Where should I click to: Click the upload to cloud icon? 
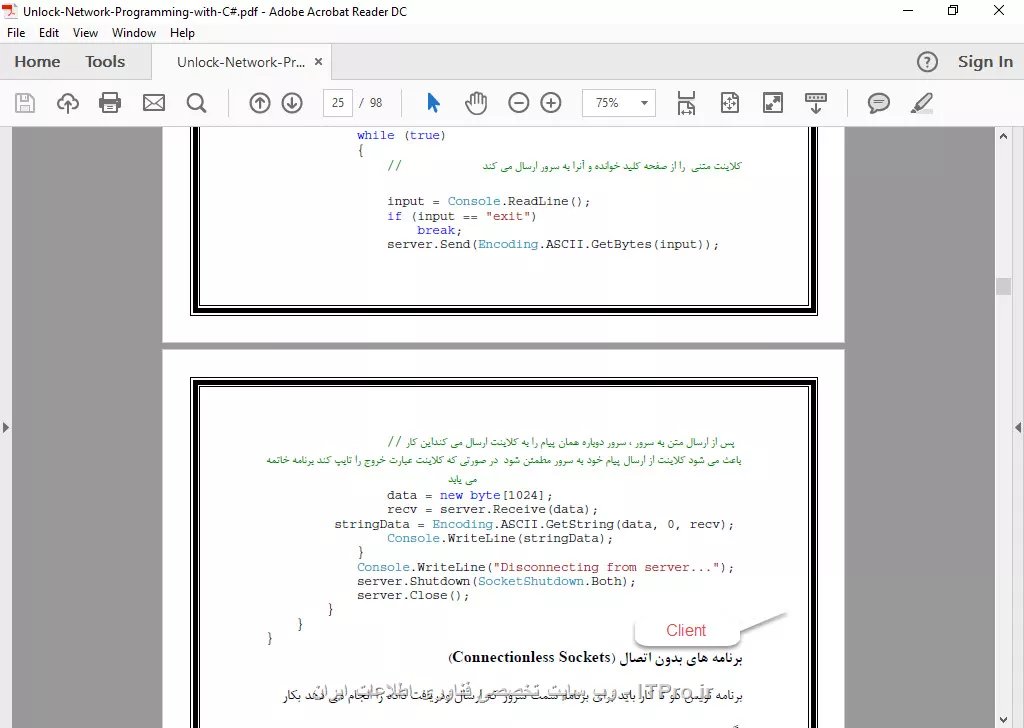(68, 103)
